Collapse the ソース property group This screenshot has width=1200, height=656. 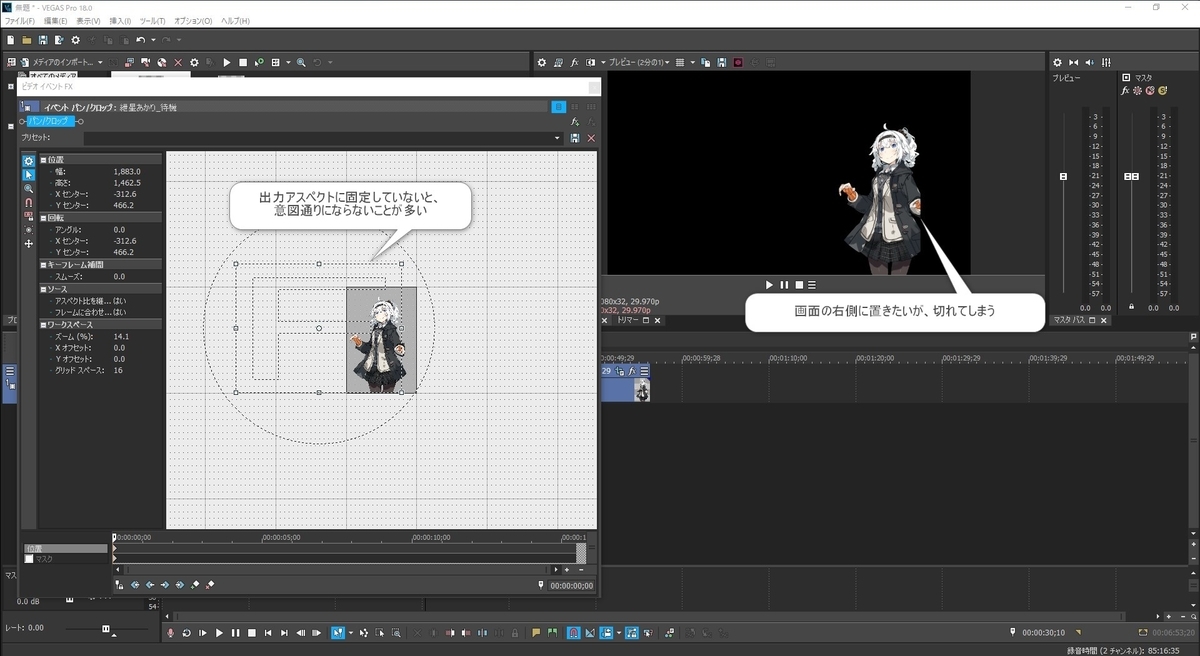coord(44,289)
